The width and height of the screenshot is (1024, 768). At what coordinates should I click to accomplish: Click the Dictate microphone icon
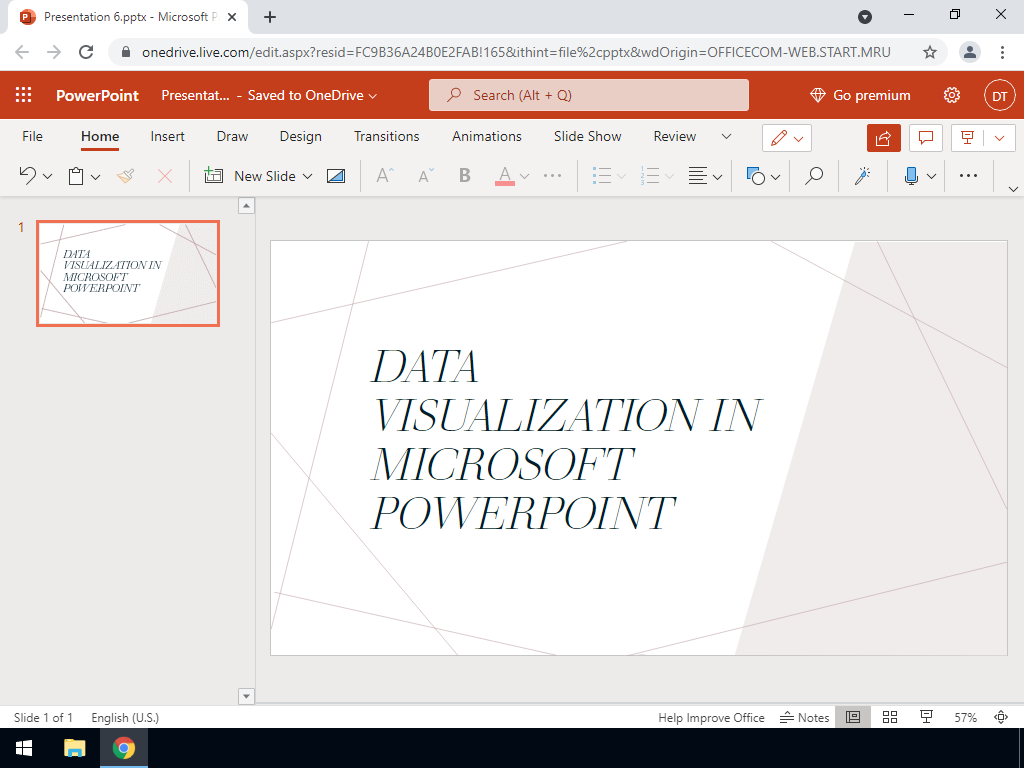click(x=911, y=176)
